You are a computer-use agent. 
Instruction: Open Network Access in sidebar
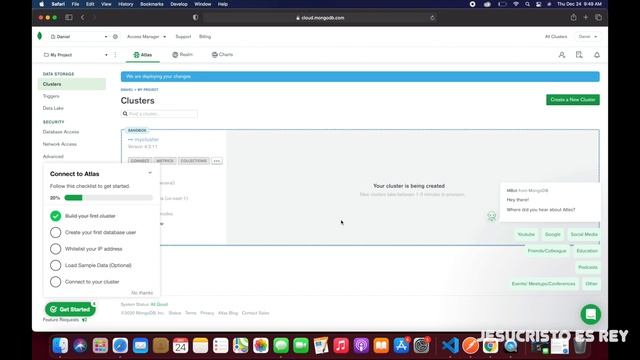(60, 144)
